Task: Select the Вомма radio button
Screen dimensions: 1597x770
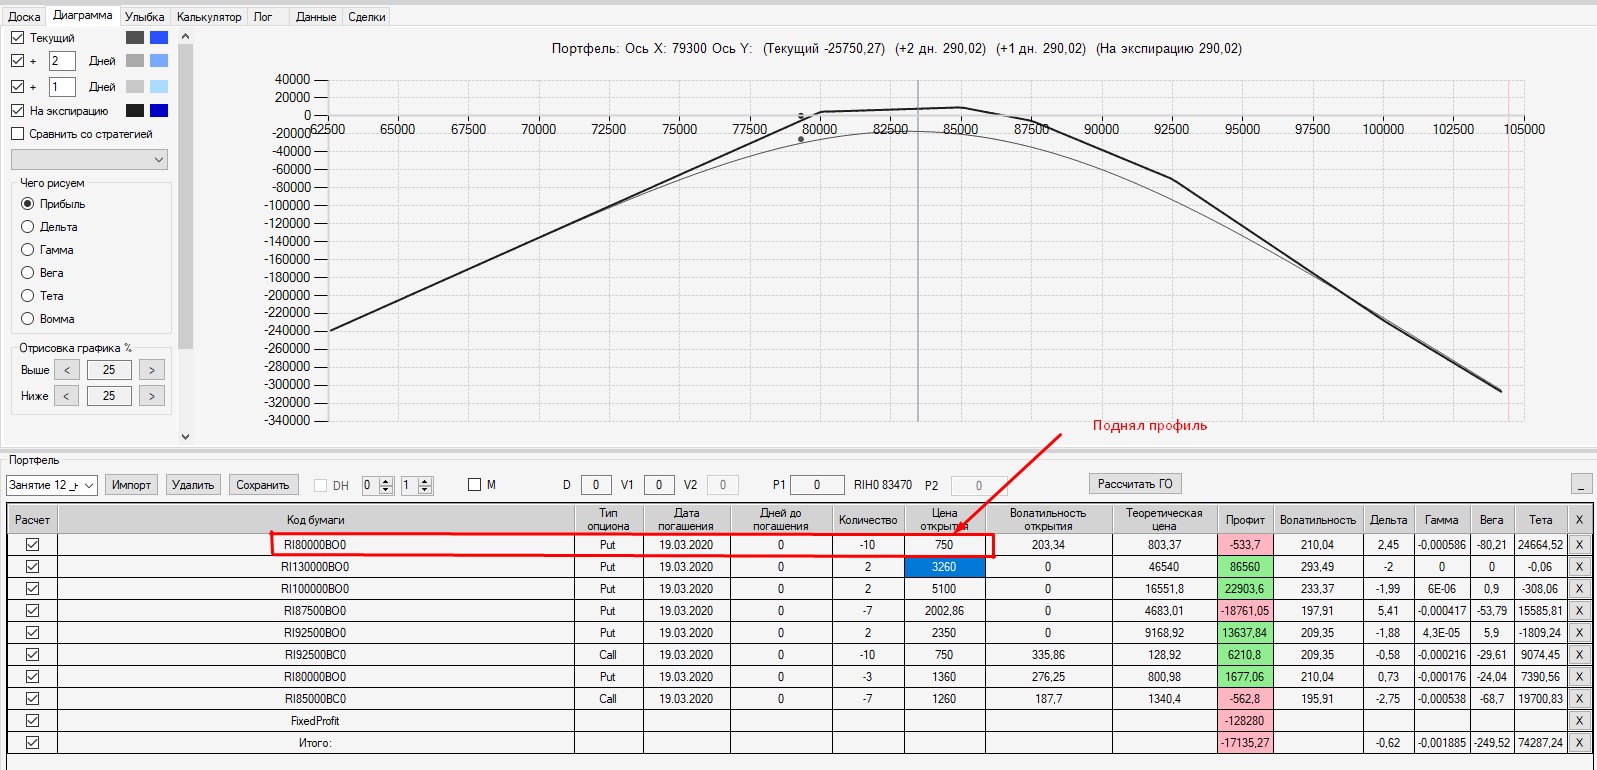Action: (28, 319)
